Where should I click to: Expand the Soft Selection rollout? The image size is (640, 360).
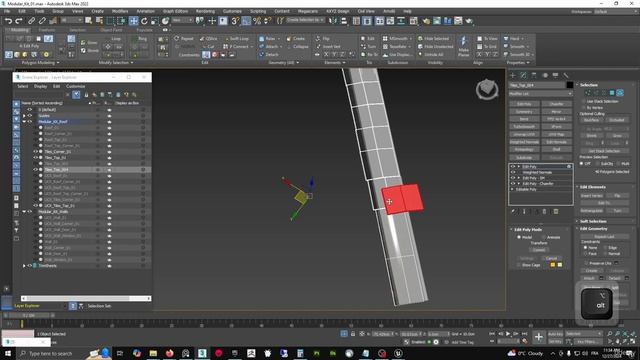tap(593, 221)
